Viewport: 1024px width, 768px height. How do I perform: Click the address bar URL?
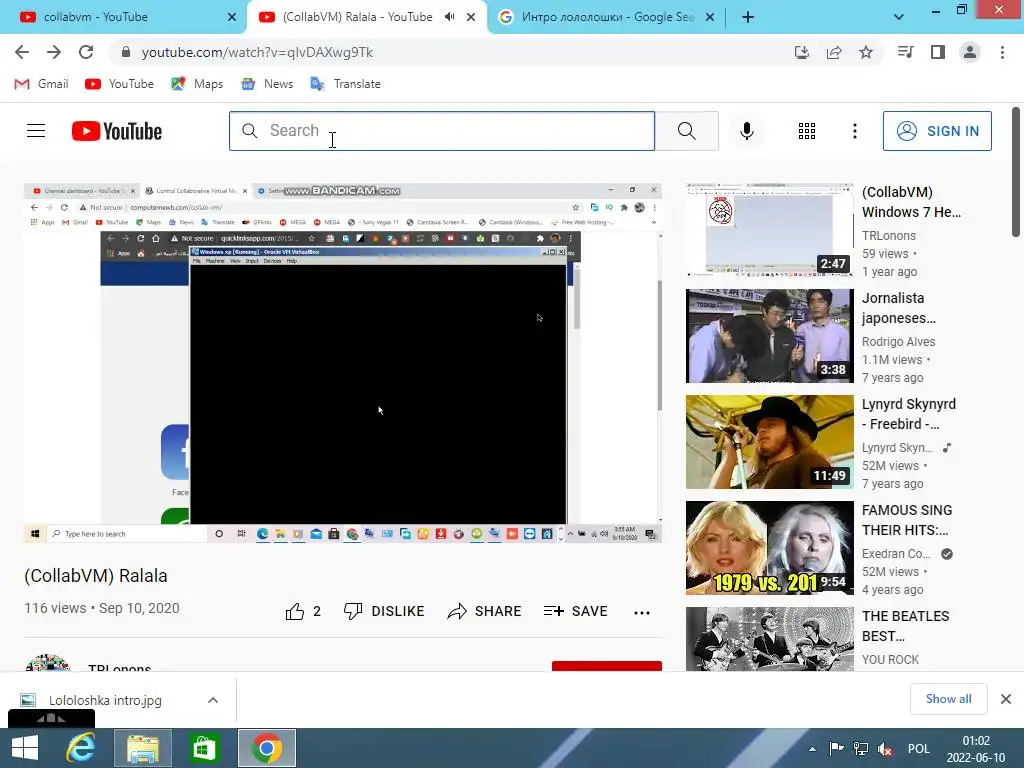[x=257, y=52]
